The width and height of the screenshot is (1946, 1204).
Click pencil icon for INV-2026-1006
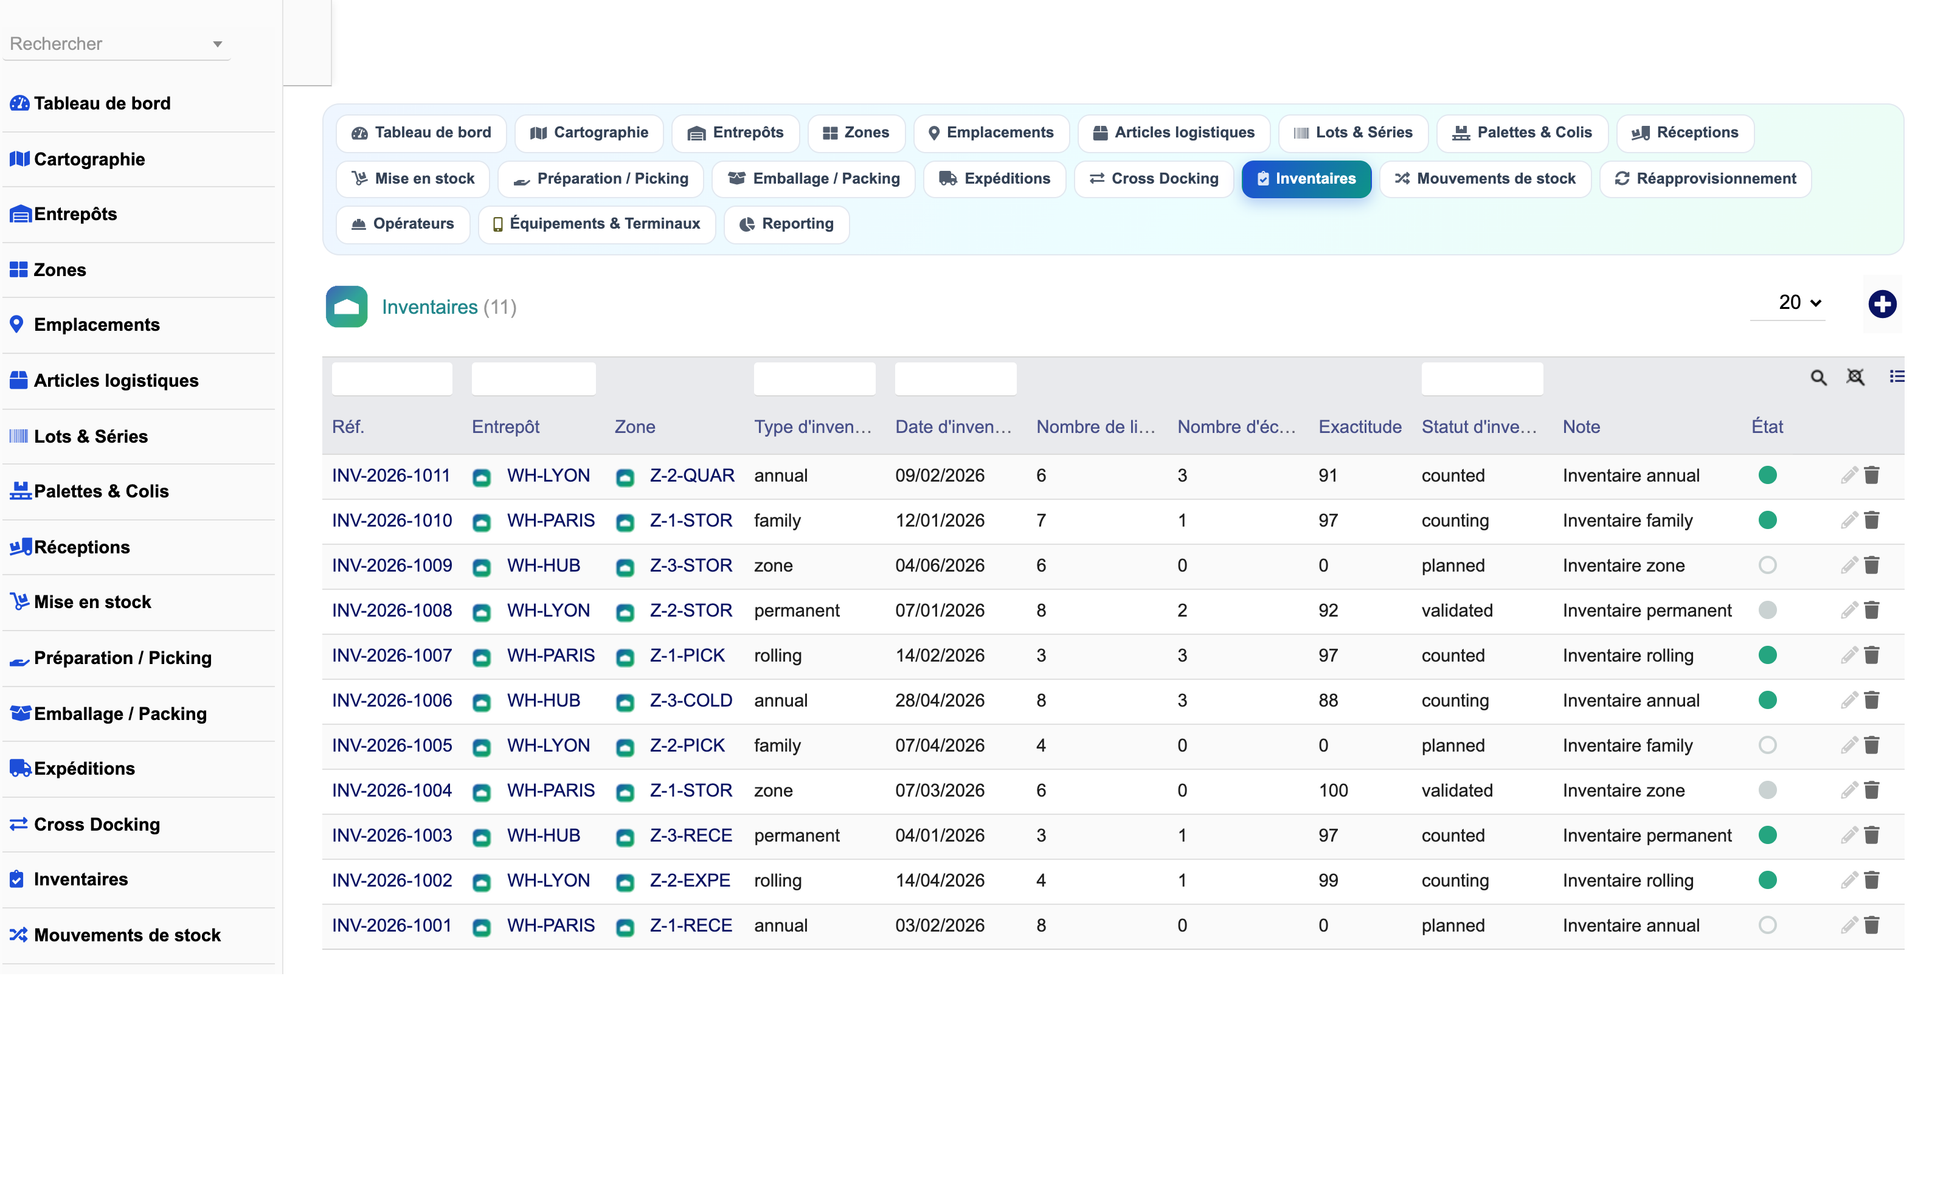(1849, 700)
